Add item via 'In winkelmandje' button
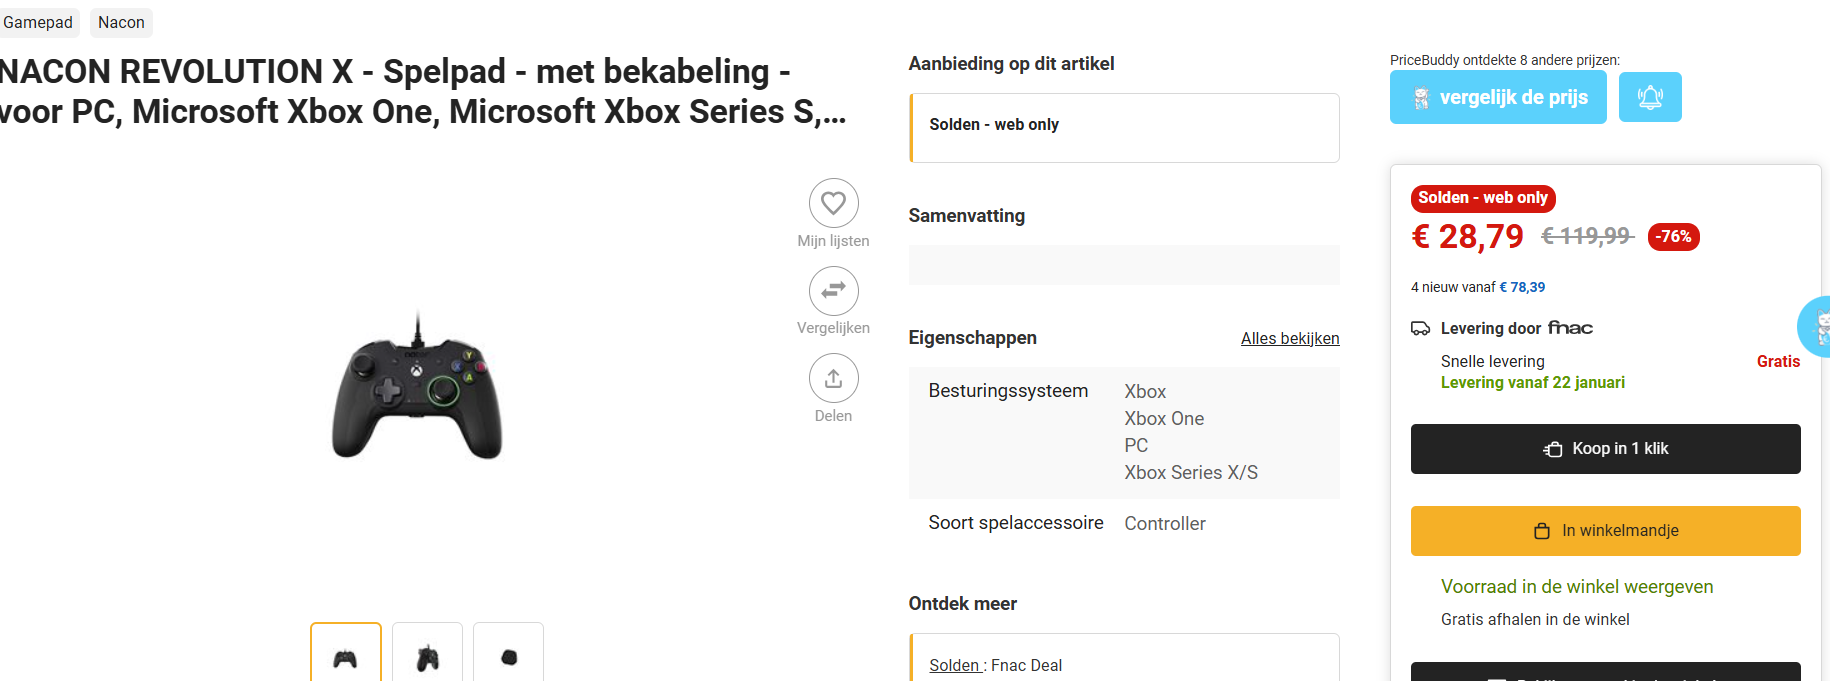Viewport: 1830px width, 681px height. (1605, 531)
